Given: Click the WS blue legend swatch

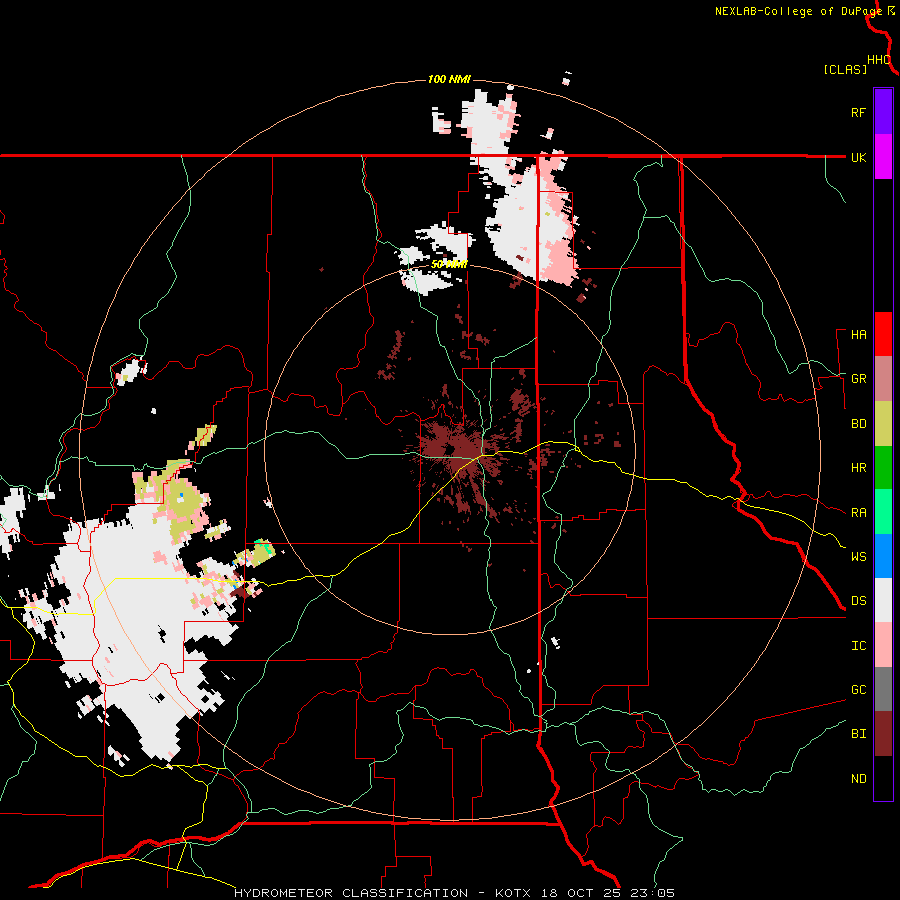Looking at the screenshot, I should [883, 556].
